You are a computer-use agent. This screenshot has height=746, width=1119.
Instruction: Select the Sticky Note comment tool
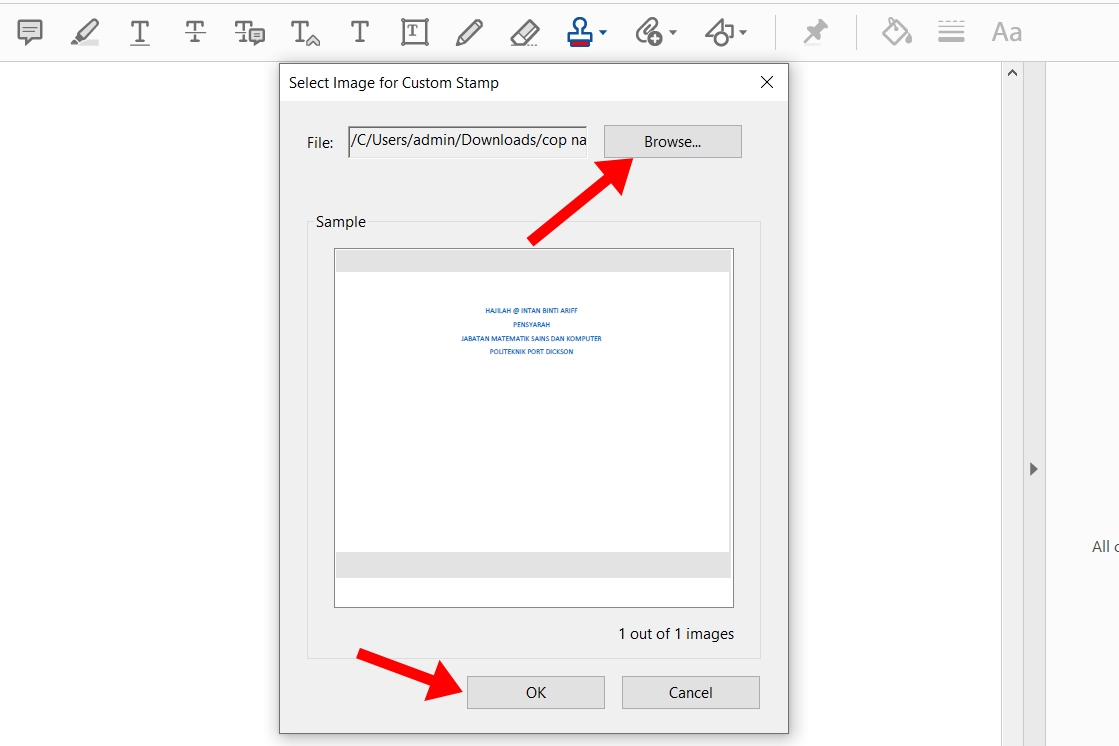pyautogui.click(x=31, y=32)
